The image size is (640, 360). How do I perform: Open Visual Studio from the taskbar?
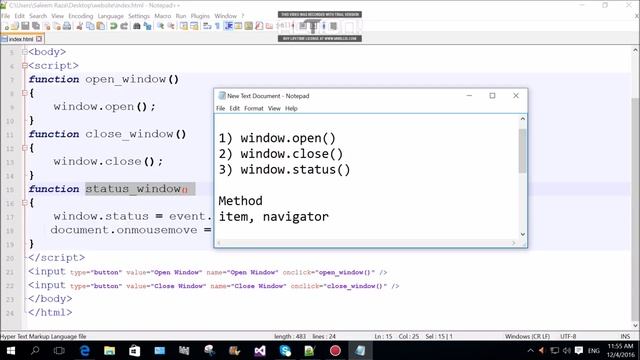pyautogui.click(x=260, y=351)
